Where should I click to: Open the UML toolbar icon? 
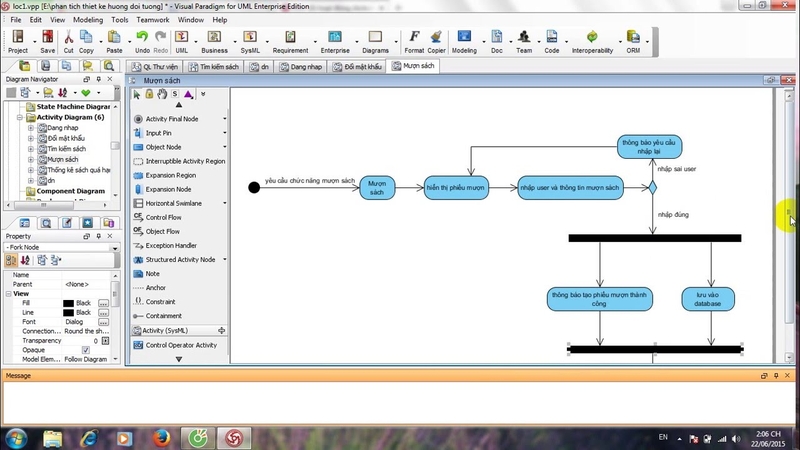182,41
